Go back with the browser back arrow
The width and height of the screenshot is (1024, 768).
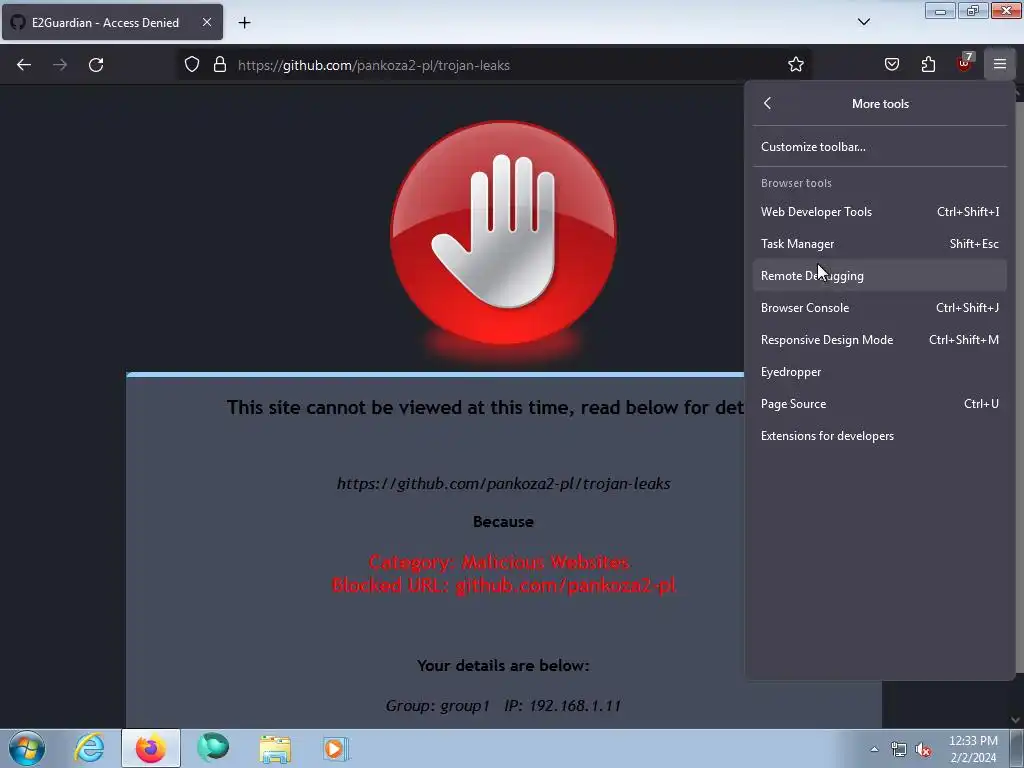(24, 65)
